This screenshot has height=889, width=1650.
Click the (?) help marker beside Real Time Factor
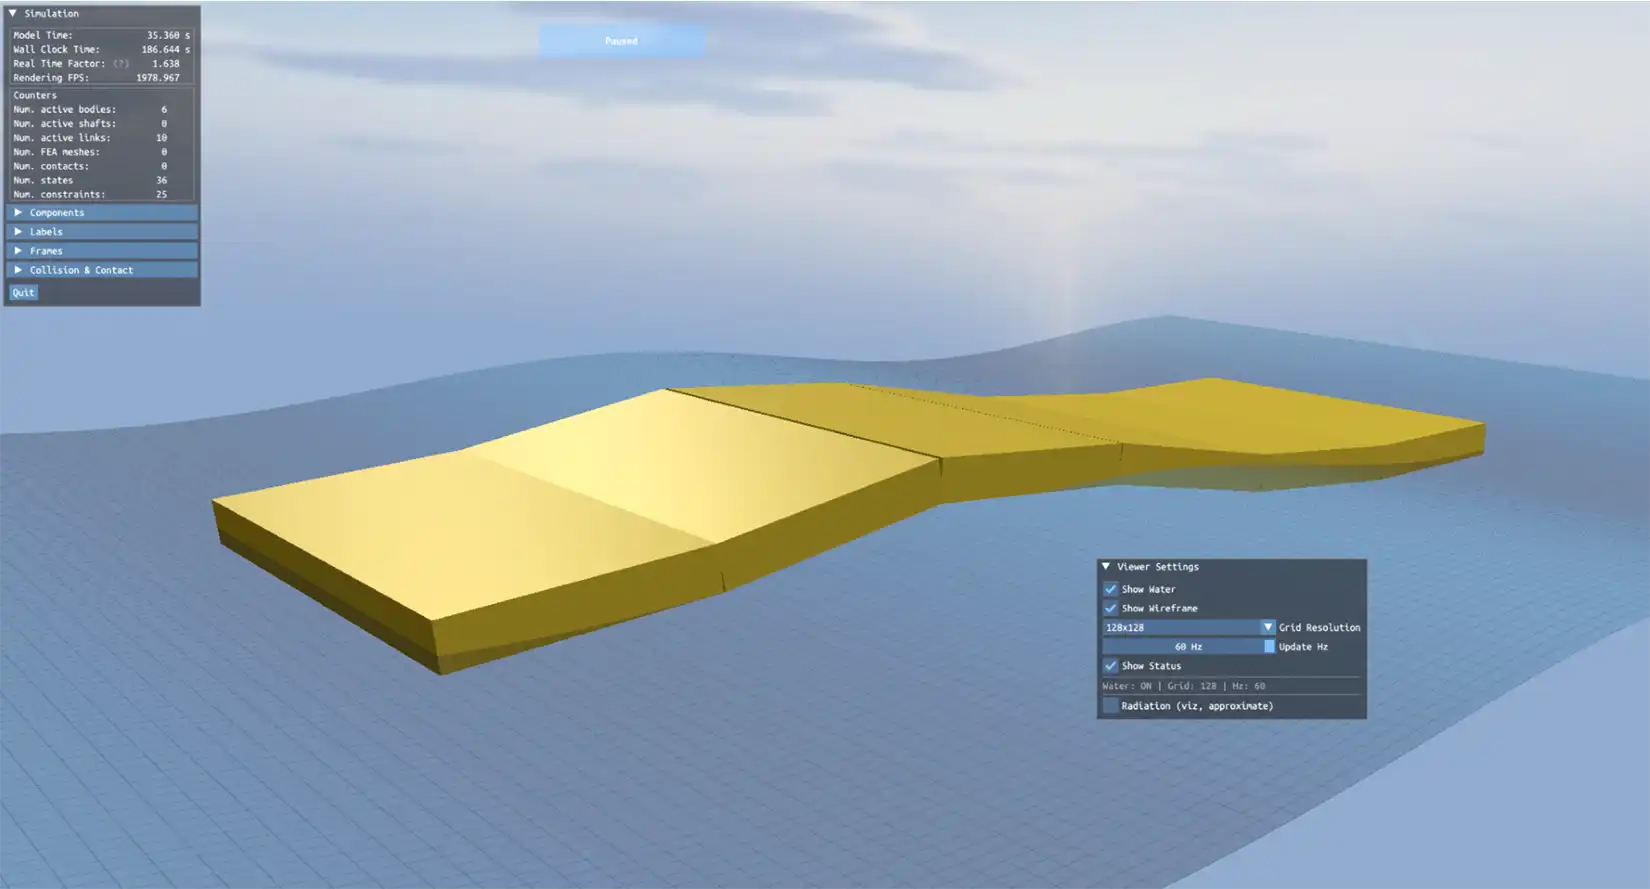pyautogui.click(x=121, y=63)
